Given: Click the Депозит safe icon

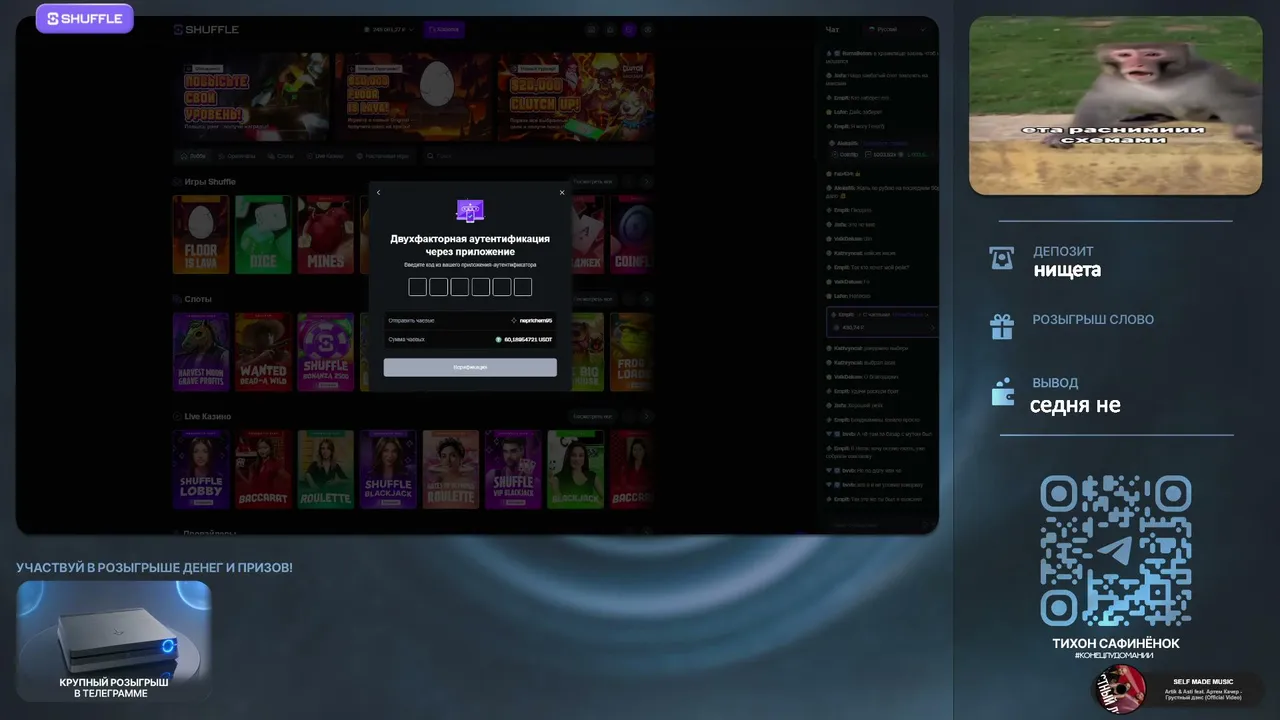Looking at the screenshot, I should point(1002,258).
